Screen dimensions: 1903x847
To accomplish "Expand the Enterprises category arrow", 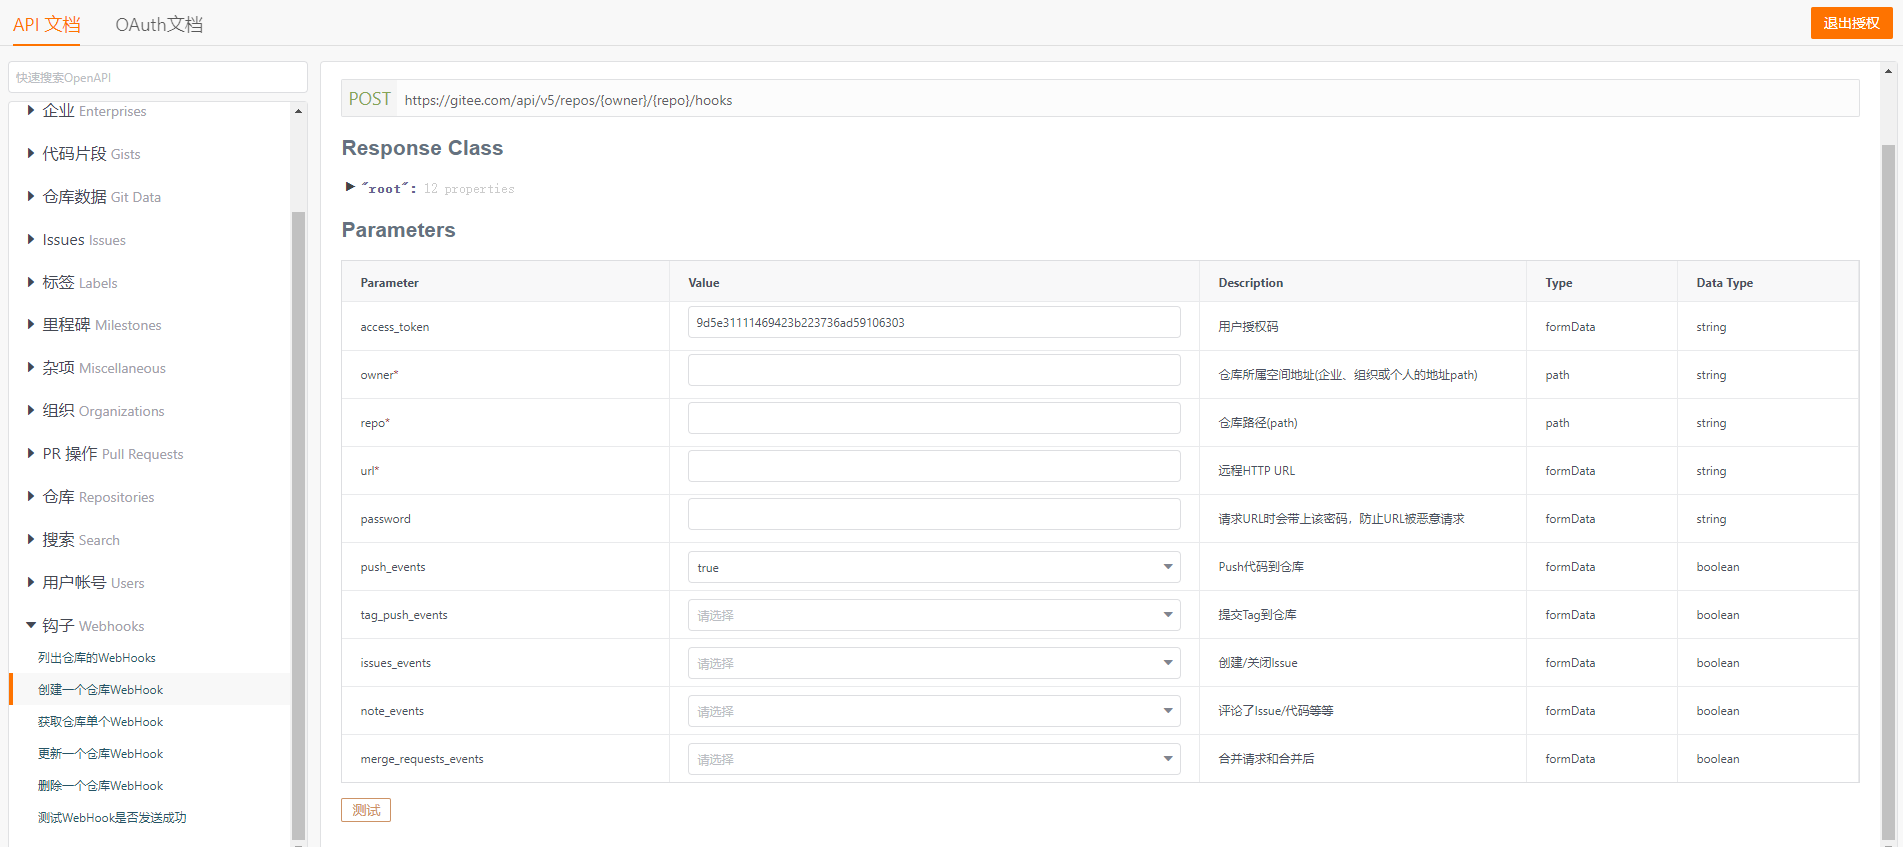I will [x=31, y=111].
